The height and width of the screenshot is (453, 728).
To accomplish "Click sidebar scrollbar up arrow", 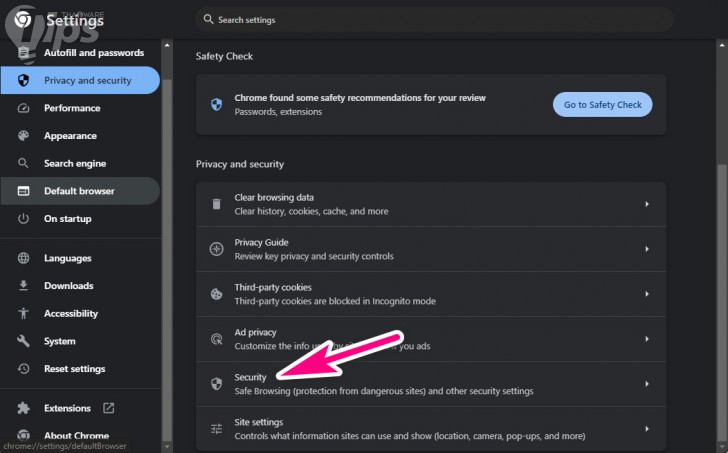I will tap(167, 45).
